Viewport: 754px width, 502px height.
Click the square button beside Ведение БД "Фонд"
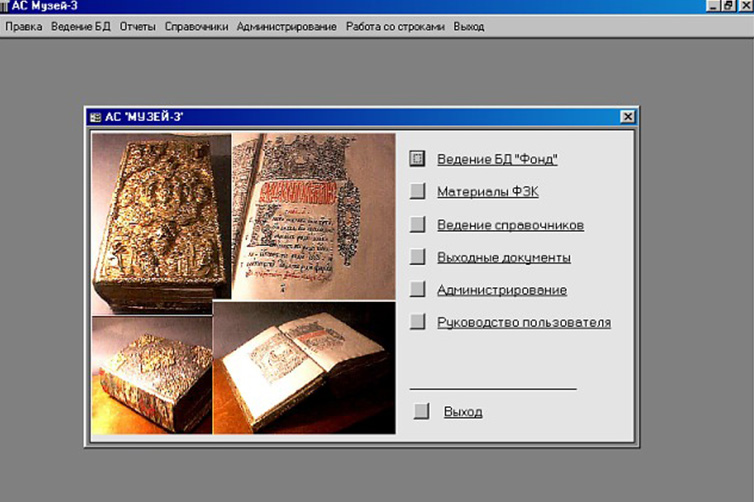coord(418,159)
